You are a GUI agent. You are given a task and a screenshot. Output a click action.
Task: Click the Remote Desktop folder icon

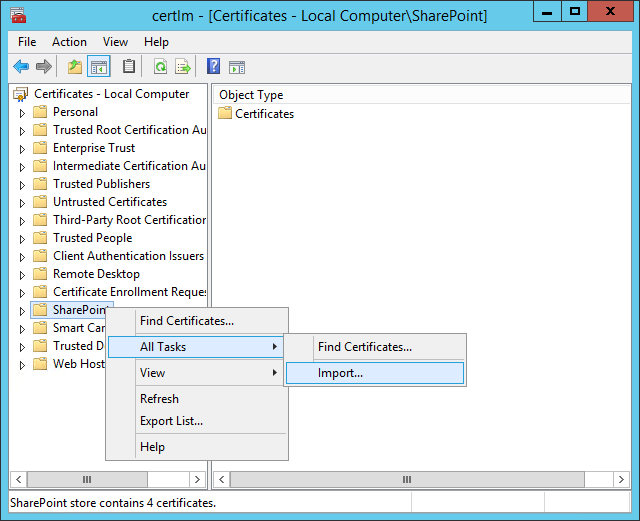click(x=40, y=274)
